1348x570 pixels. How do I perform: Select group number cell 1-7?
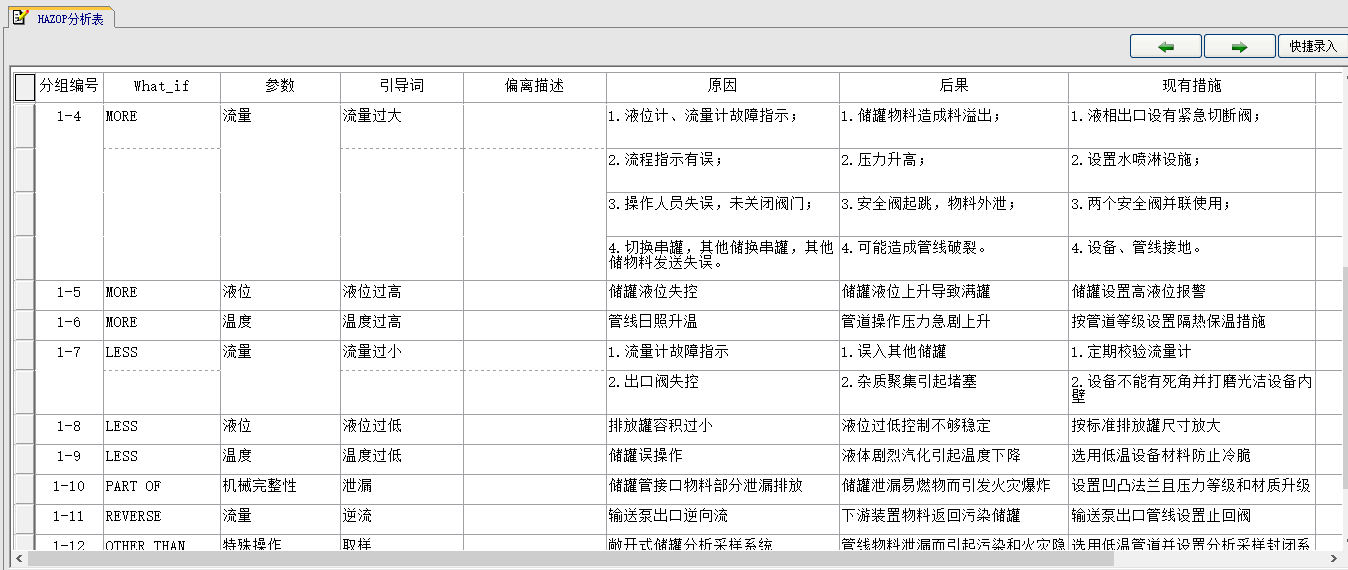click(69, 353)
